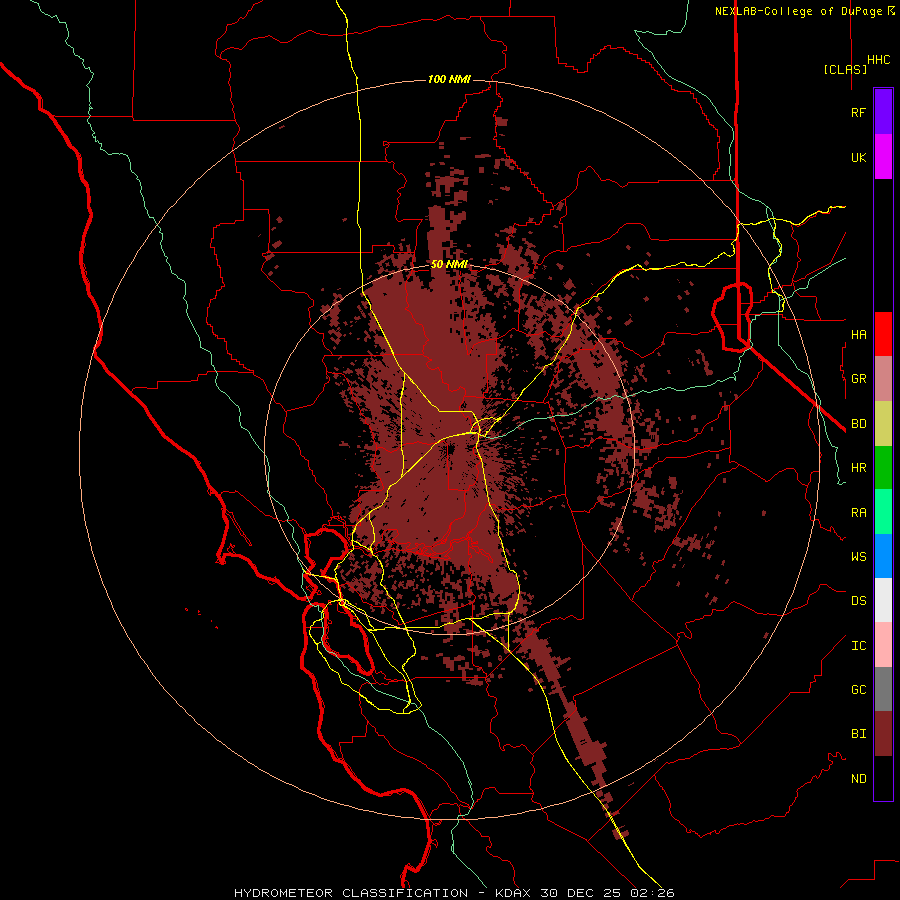Screen dimensions: 900x900
Task: Click the "HHC" product code text
Action: [x=878, y=60]
